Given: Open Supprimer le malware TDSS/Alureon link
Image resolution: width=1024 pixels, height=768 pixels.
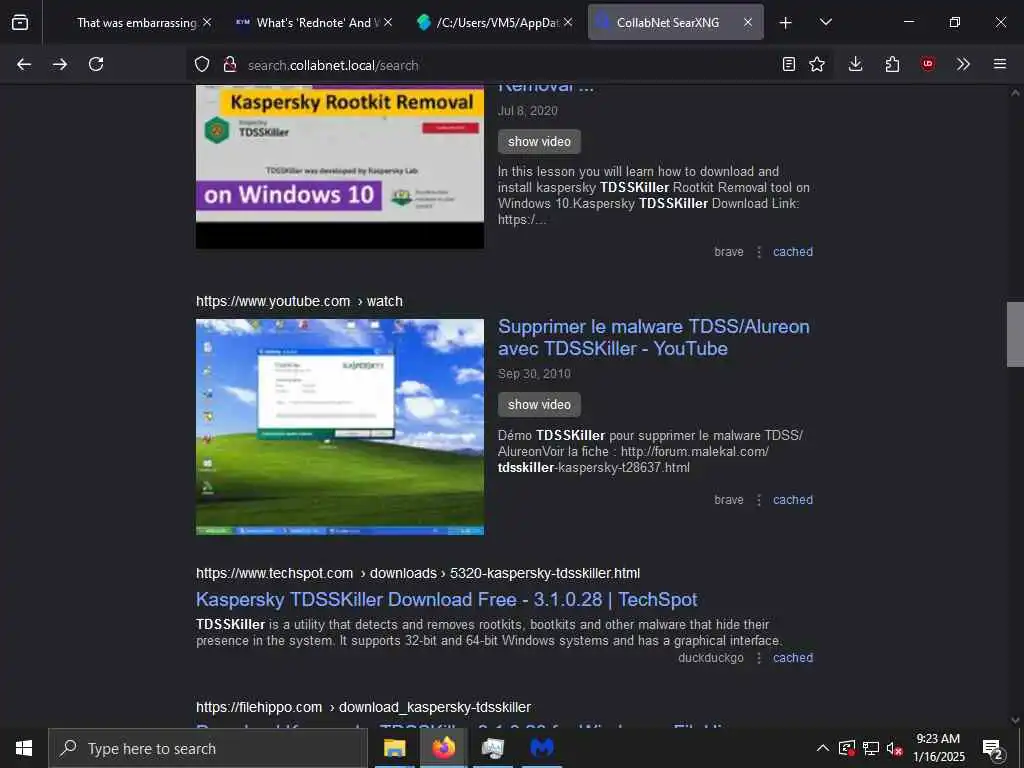Looking at the screenshot, I should 654,338.
